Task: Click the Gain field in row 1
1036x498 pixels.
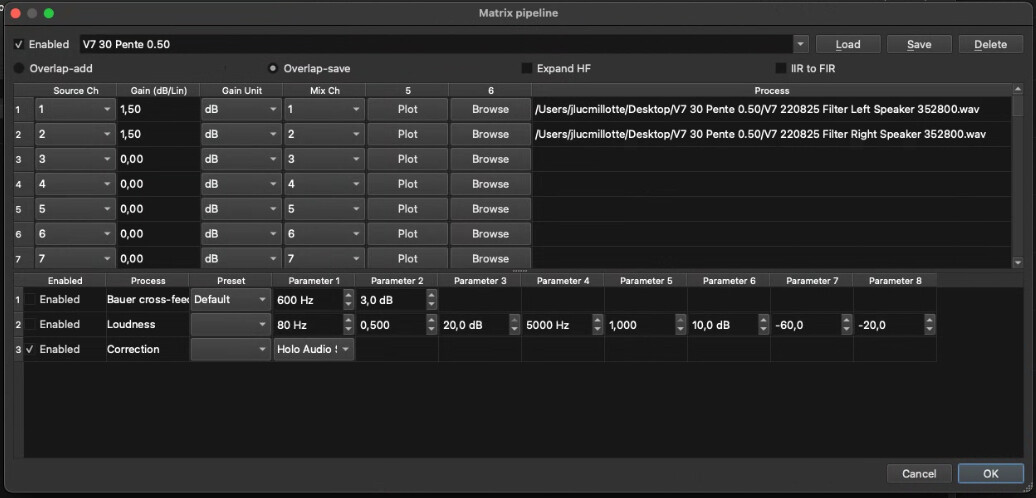Action: point(157,109)
